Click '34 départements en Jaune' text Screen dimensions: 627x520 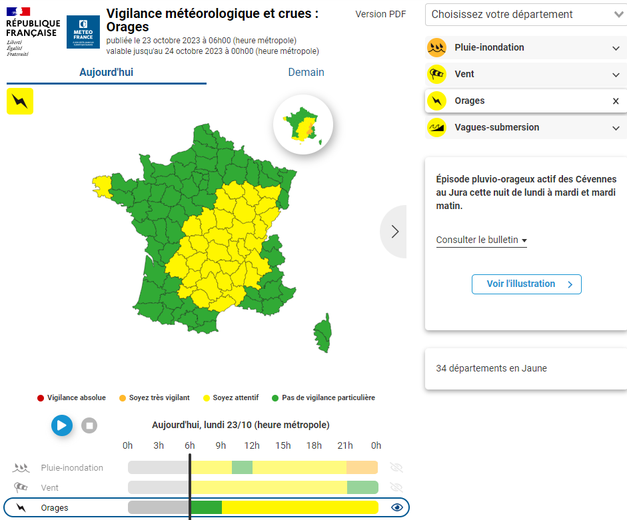[491, 368]
